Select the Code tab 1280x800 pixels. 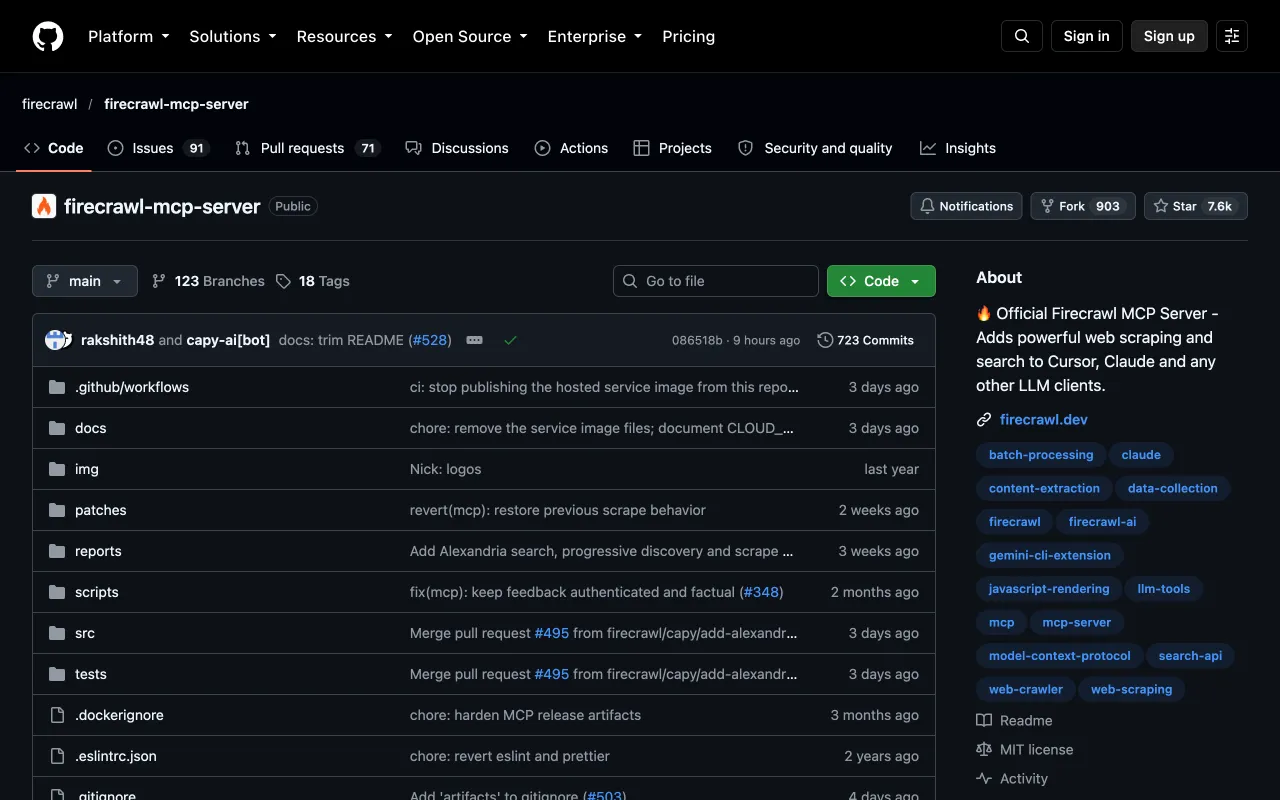coord(54,148)
